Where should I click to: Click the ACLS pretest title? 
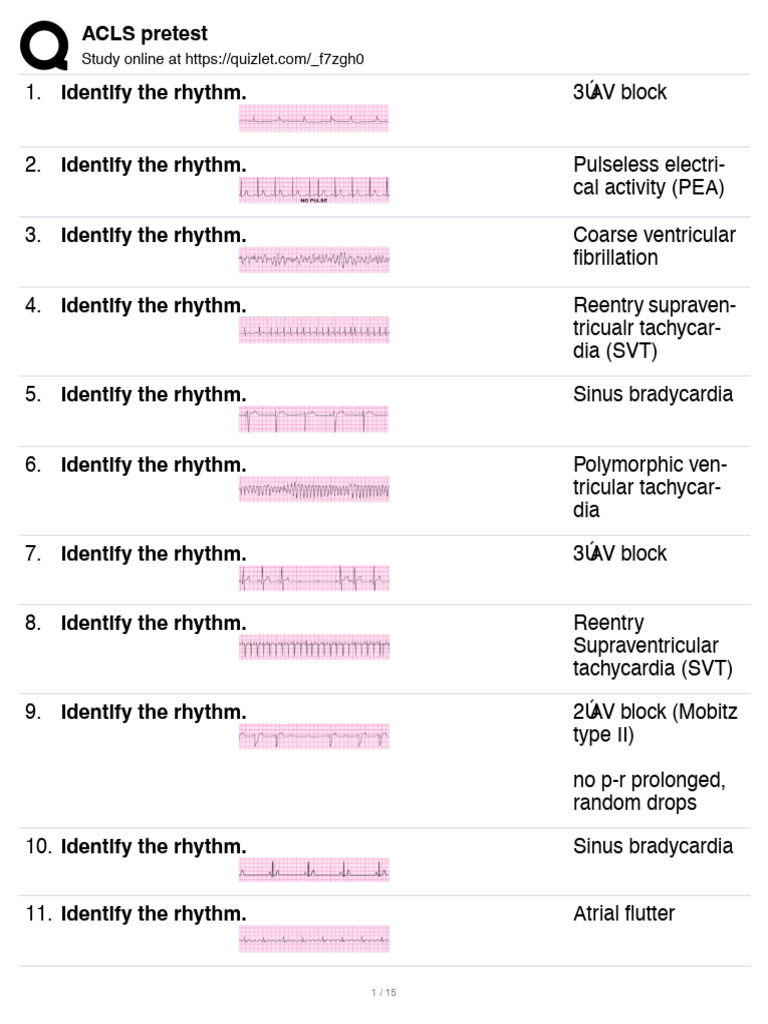point(145,35)
